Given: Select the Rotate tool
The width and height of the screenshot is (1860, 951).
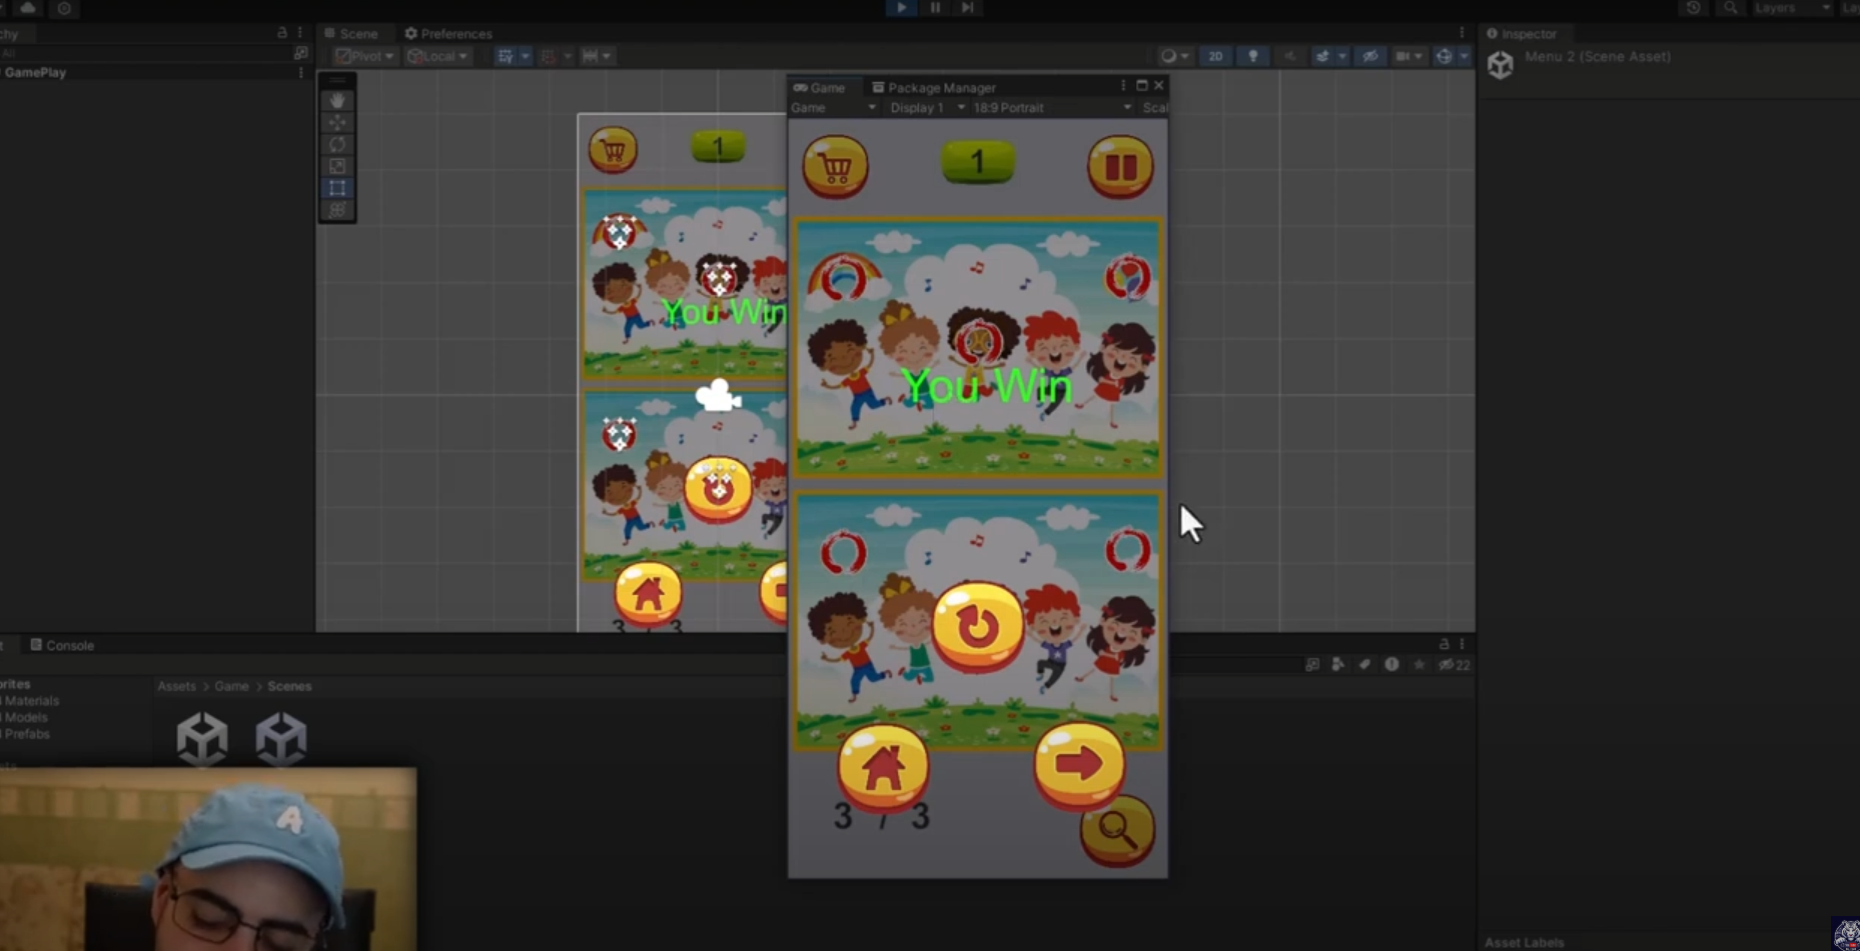Looking at the screenshot, I should pyautogui.click(x=337, y=144).
